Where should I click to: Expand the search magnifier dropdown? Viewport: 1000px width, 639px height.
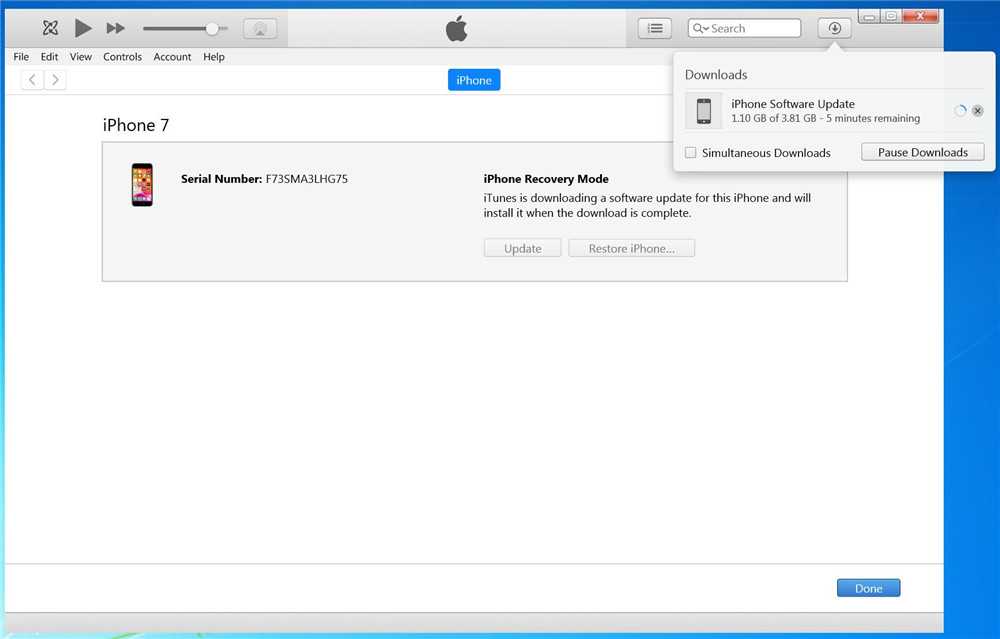[700, 29]
